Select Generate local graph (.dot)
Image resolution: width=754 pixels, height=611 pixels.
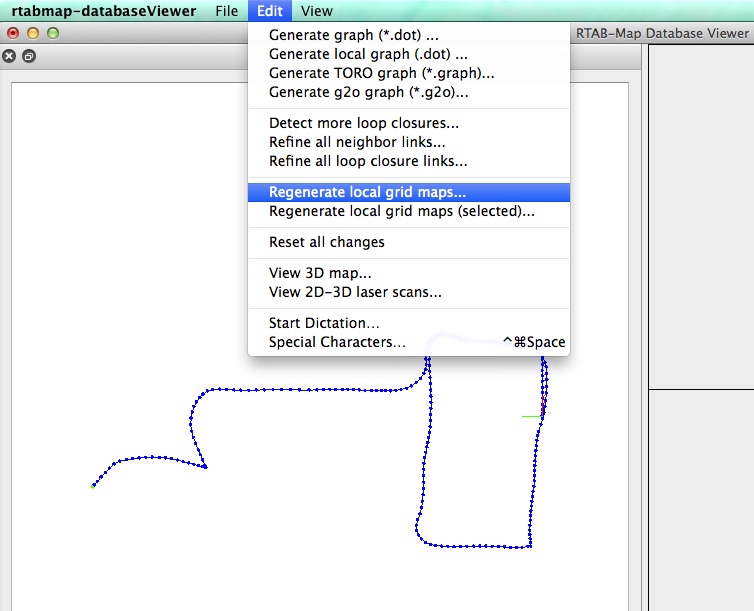coord(368,54)
